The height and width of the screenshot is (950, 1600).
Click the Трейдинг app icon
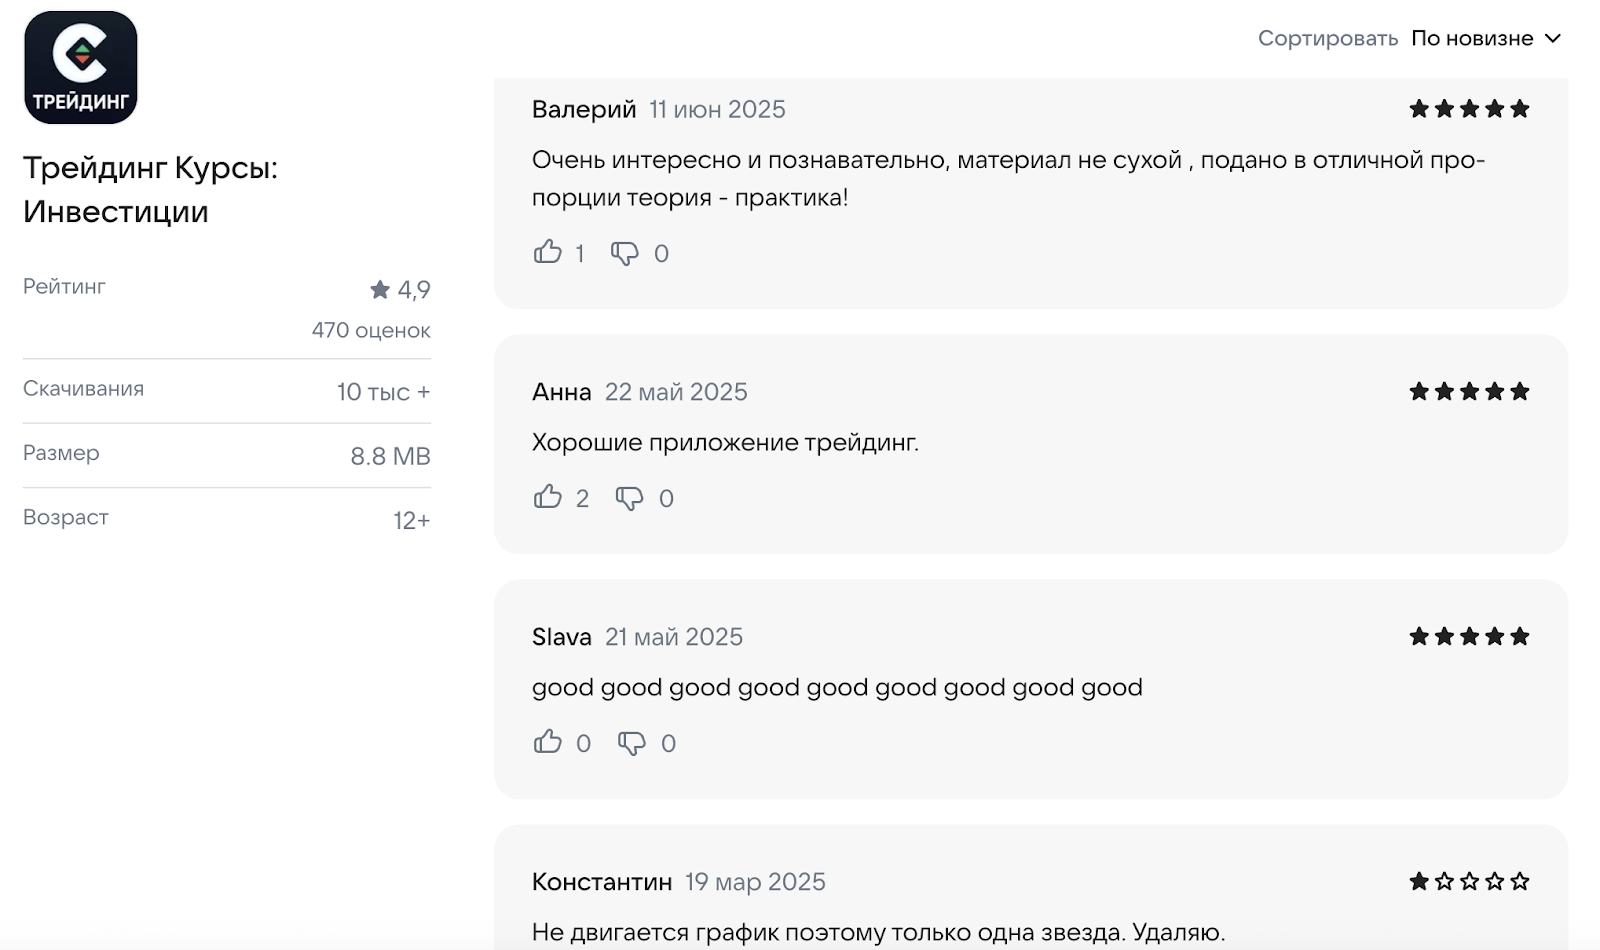point(81,67)
